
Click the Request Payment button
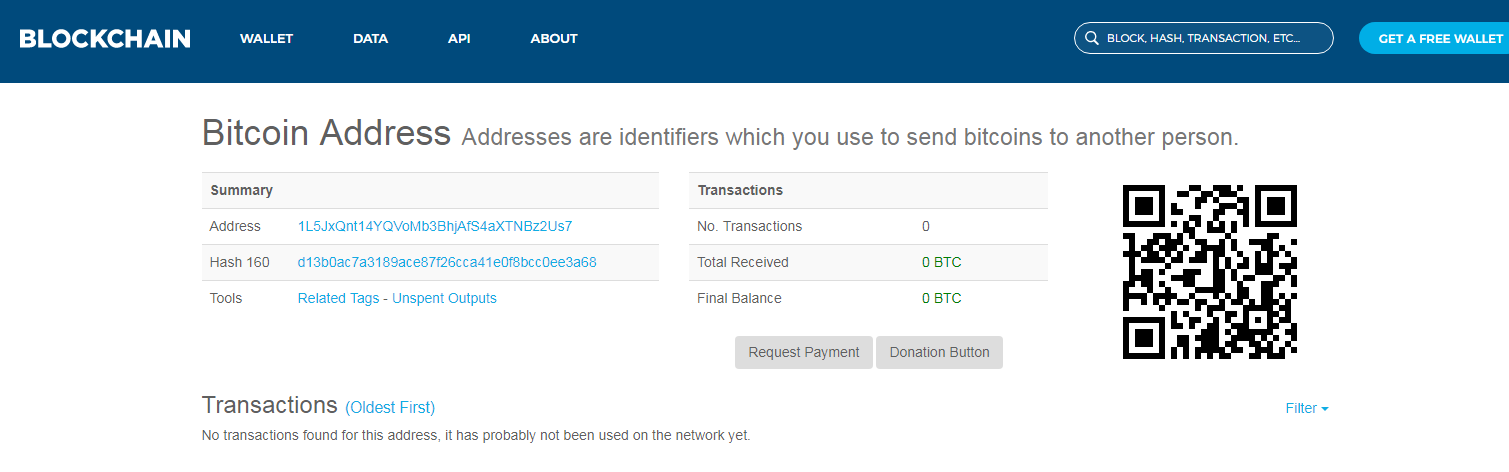click(x=804, y=352)
